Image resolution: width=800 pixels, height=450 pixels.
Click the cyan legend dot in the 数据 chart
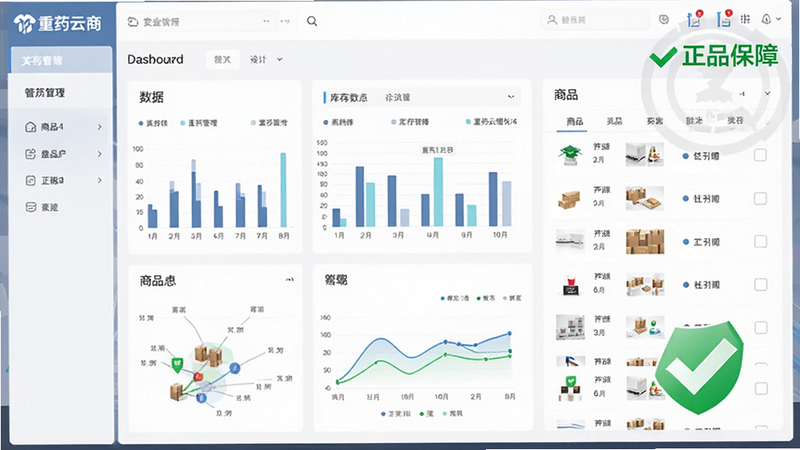183,123
